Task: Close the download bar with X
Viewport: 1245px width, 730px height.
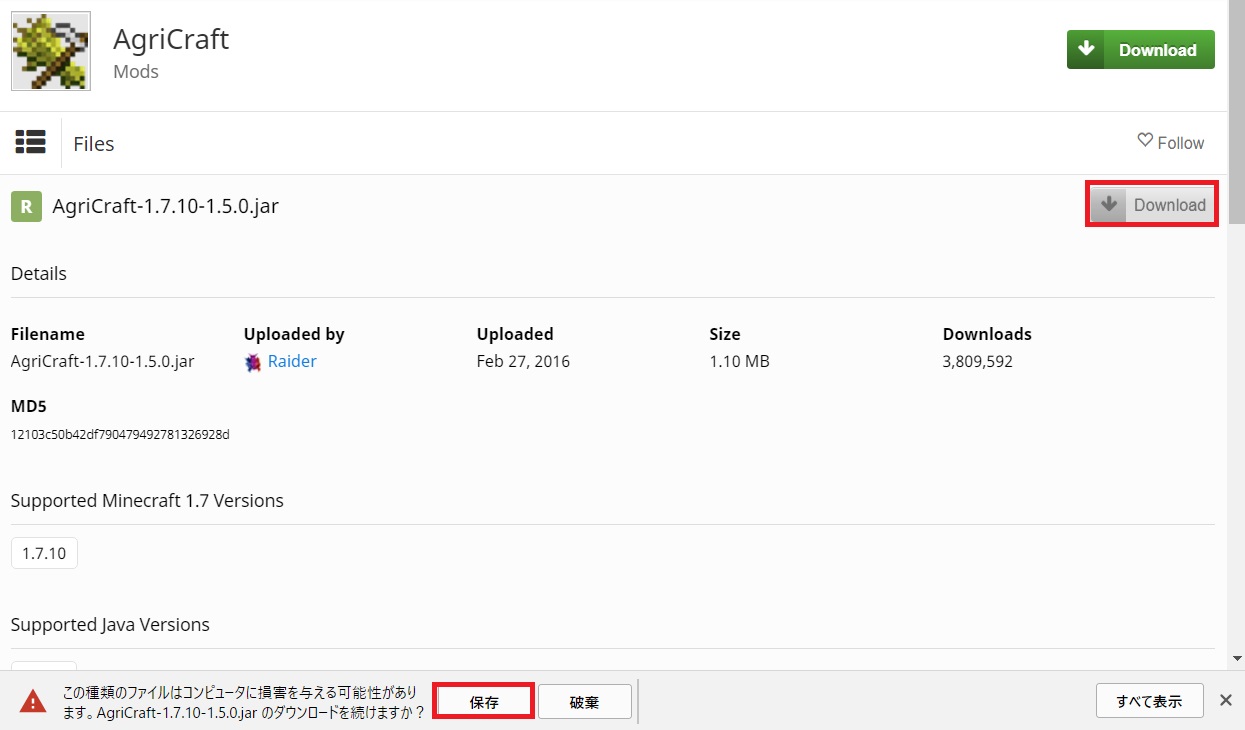Action: 1226,700
